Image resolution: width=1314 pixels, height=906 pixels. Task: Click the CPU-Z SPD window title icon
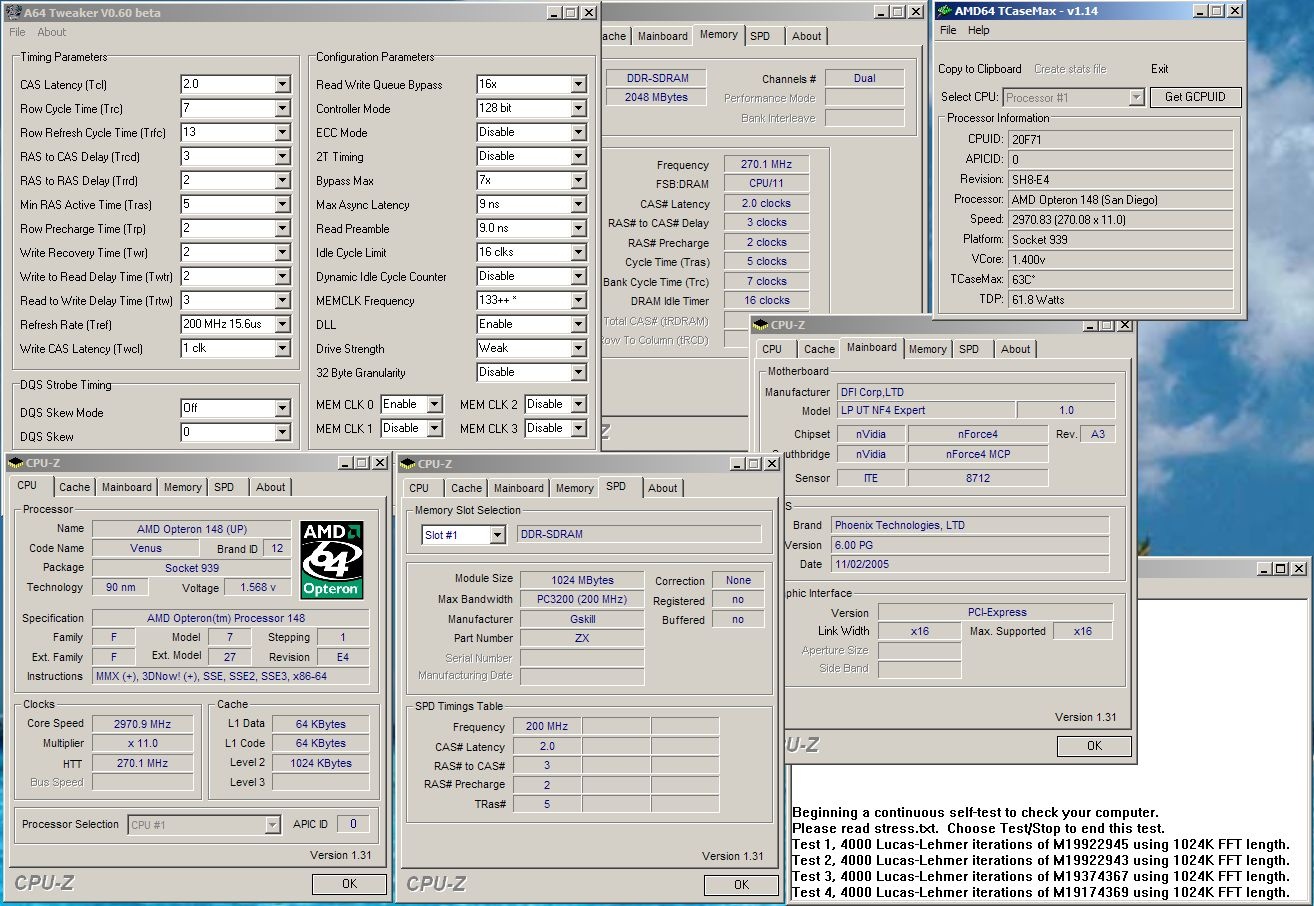click(x=406, y=463)
